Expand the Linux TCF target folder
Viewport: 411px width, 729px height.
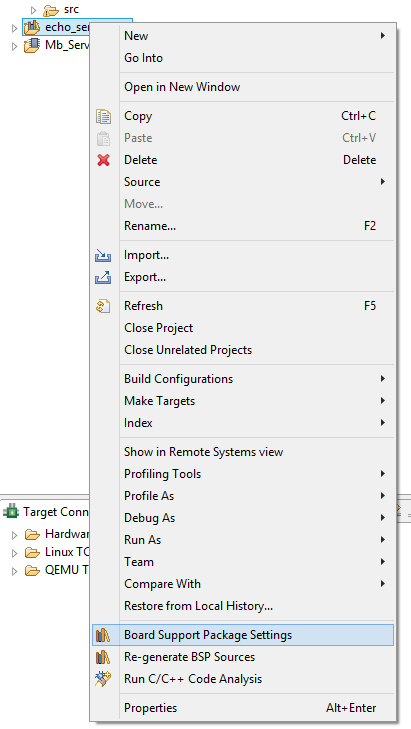pyautogui.click(x=14, y=553)
